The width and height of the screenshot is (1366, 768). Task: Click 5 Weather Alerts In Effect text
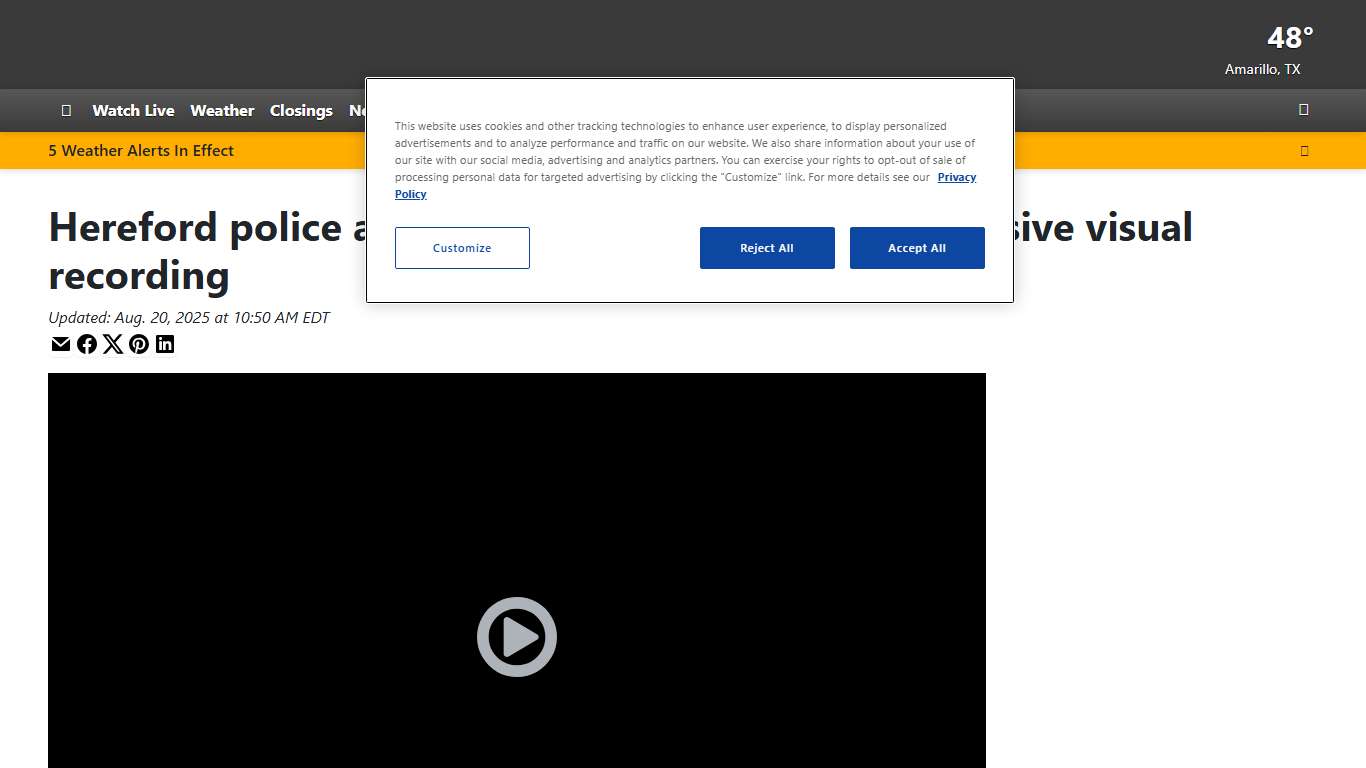click(x=141, y=151)
